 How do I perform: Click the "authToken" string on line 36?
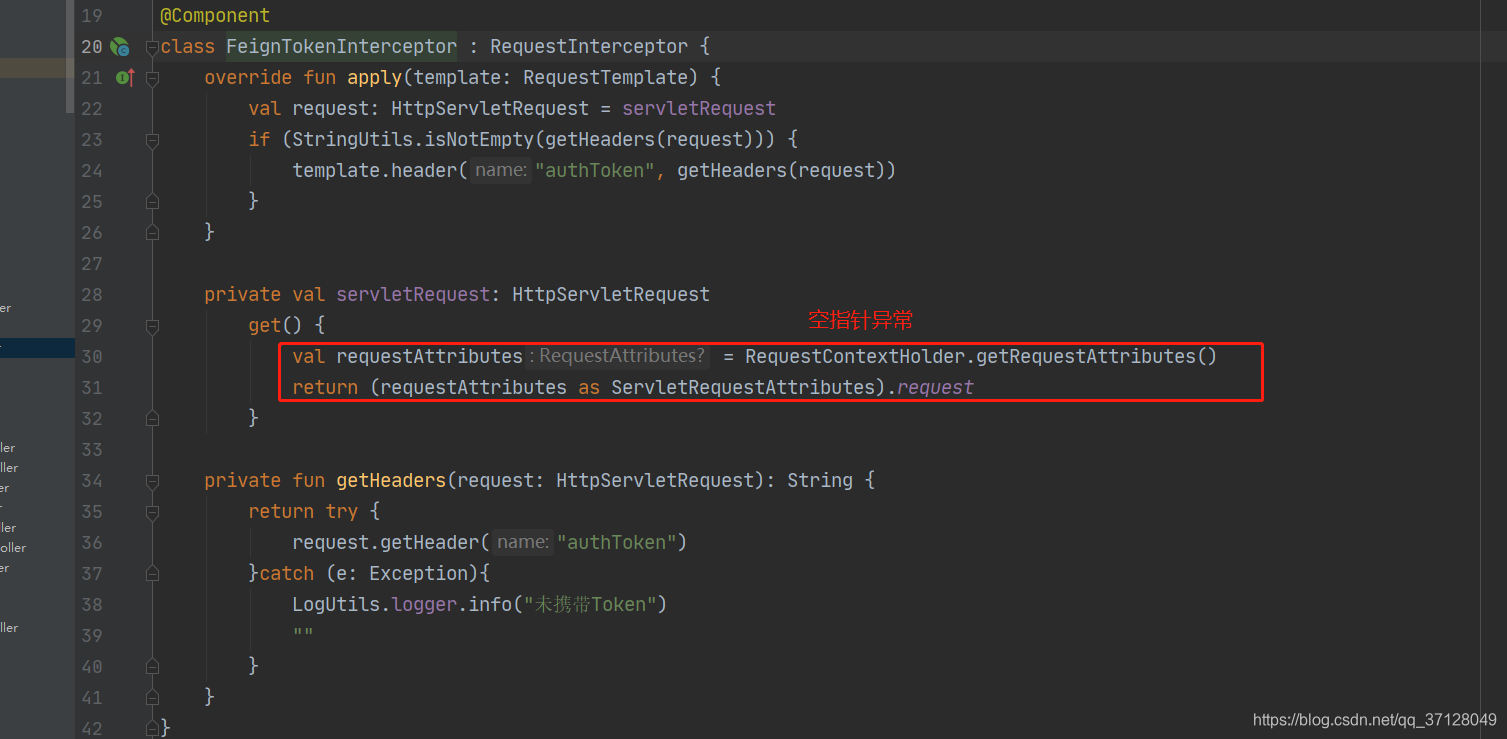[x=617, y=542]
